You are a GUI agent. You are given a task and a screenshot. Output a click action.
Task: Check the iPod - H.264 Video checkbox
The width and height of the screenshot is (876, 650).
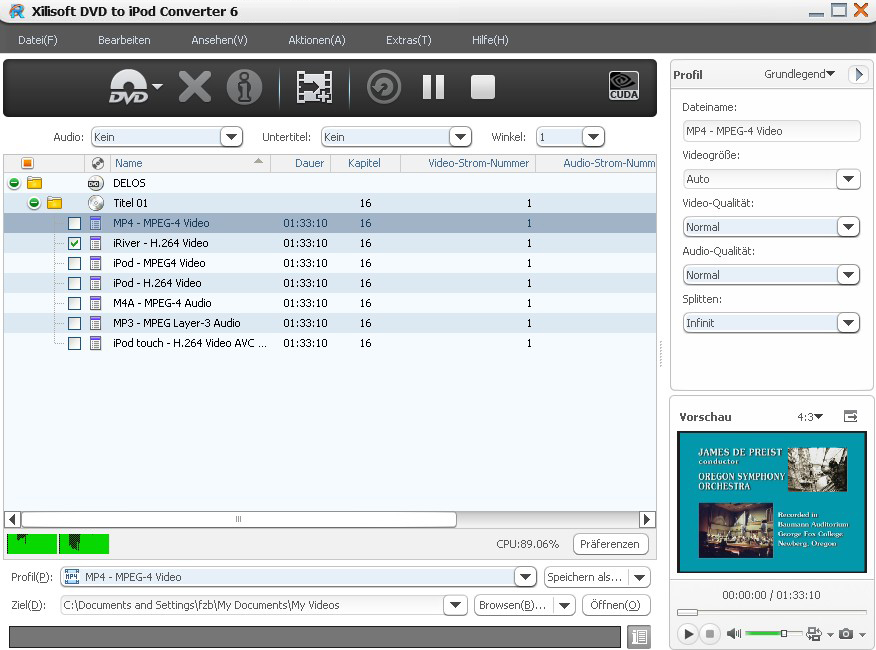(x=74, y=283)
